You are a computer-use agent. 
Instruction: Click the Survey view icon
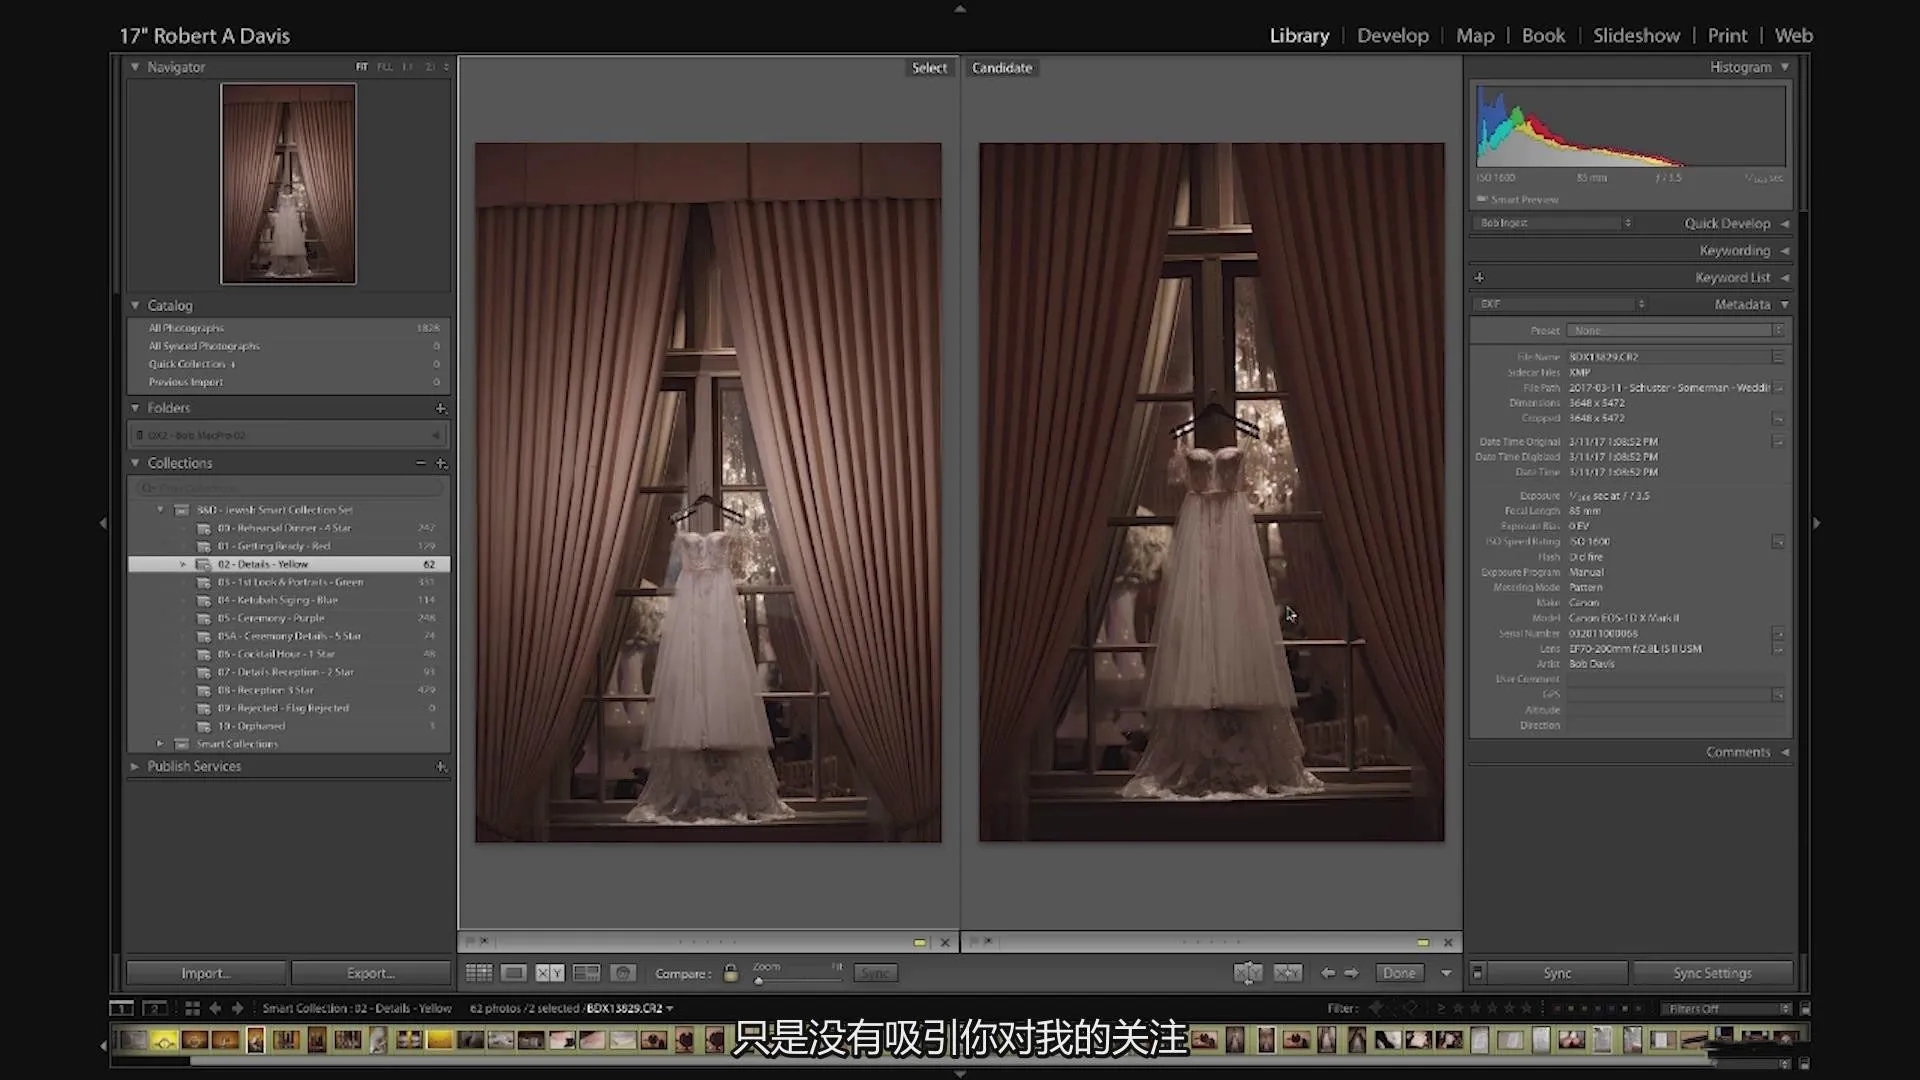click(587, 973)
